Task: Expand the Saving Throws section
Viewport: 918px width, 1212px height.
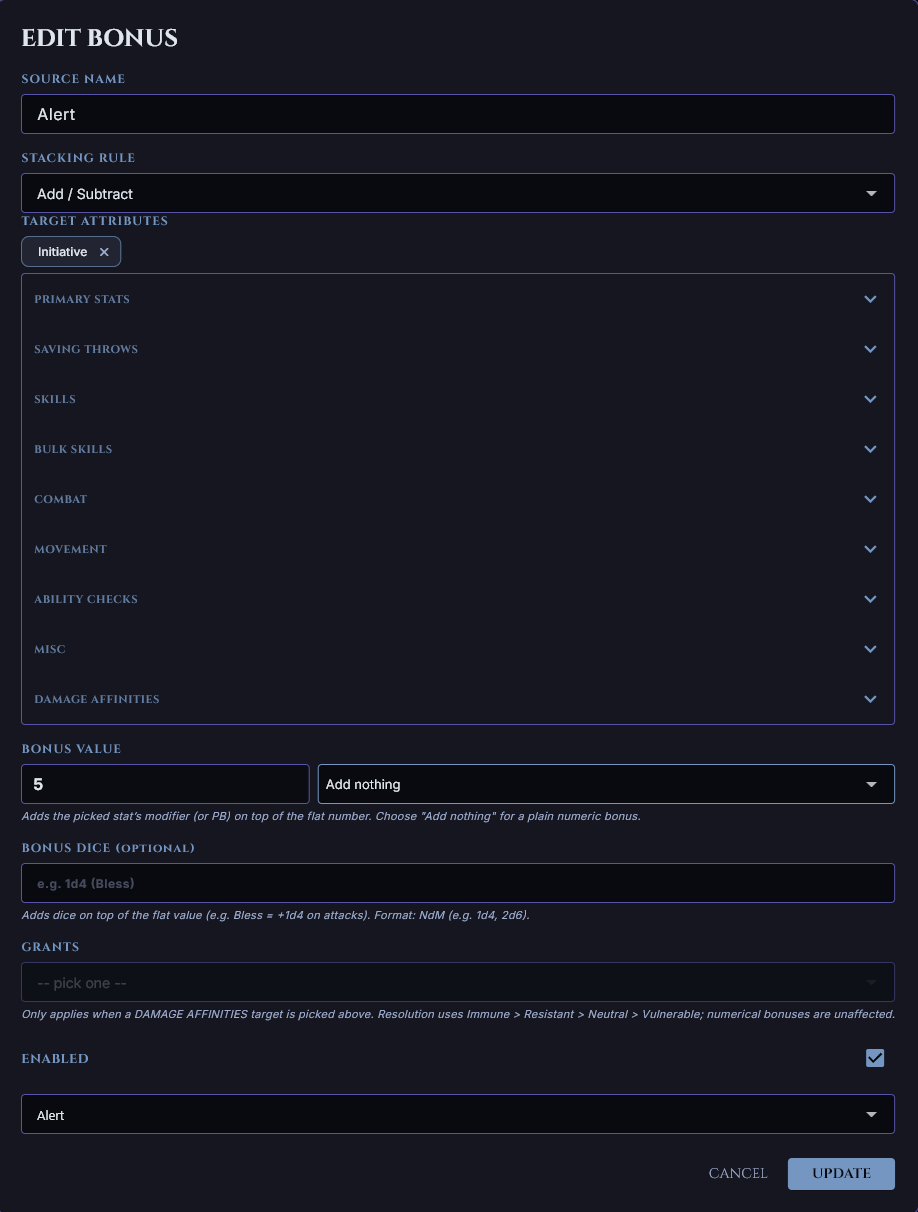Action: point(870,349)
